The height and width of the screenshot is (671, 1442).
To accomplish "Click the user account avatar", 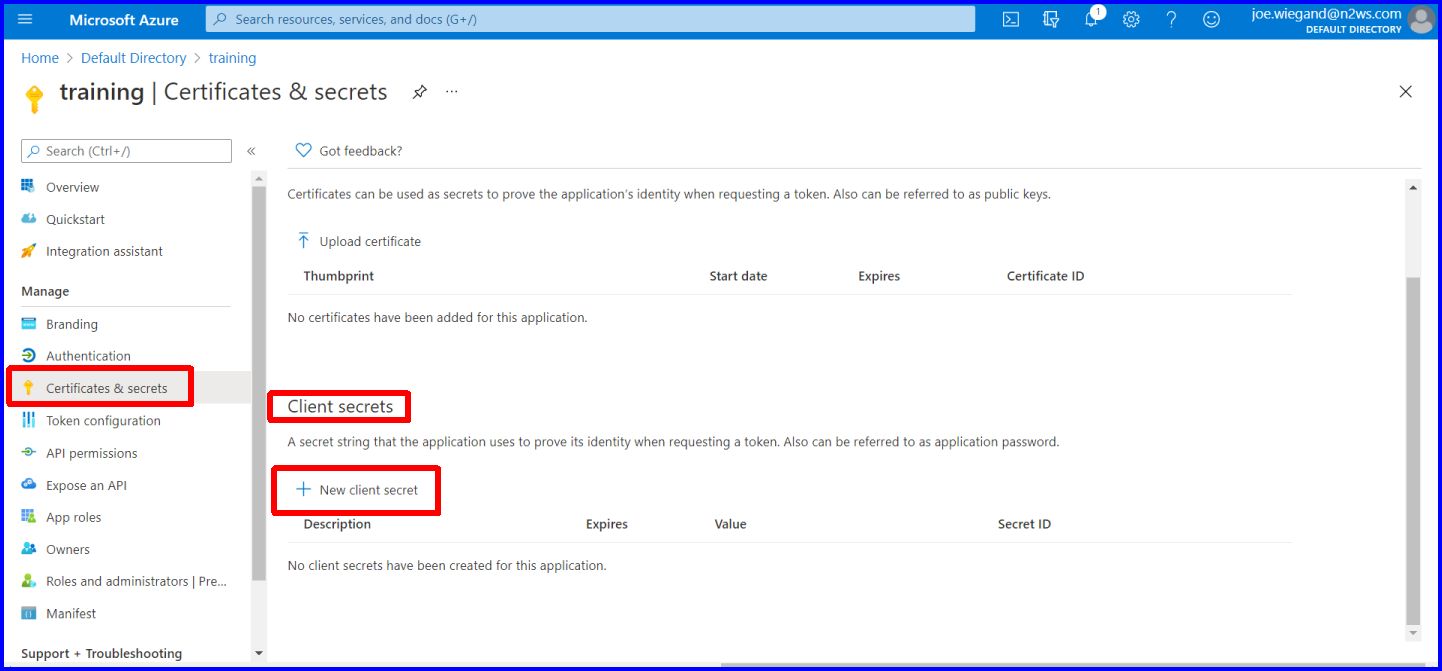I will [x=1420, y=20].
